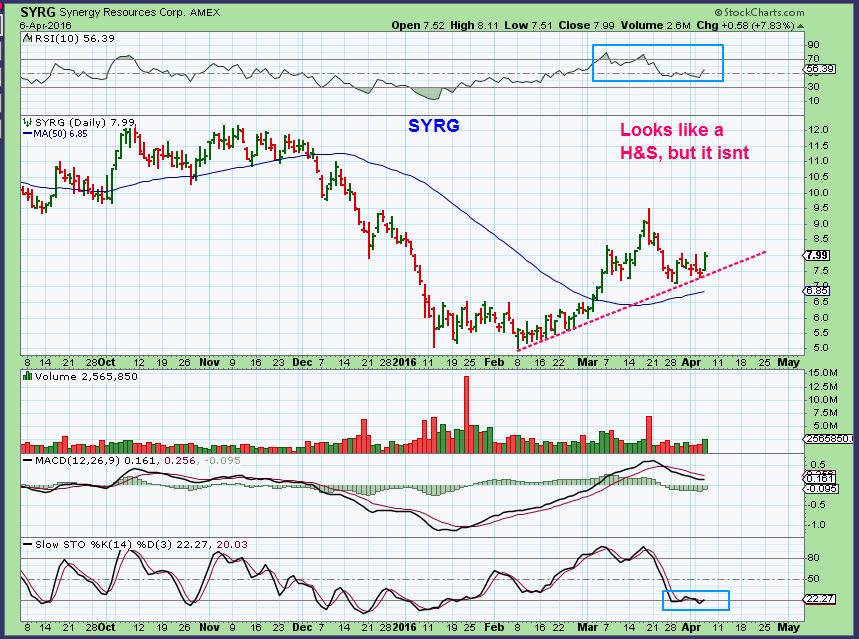Click the -0.095 MACD histogram axis tag

point(822,488)
